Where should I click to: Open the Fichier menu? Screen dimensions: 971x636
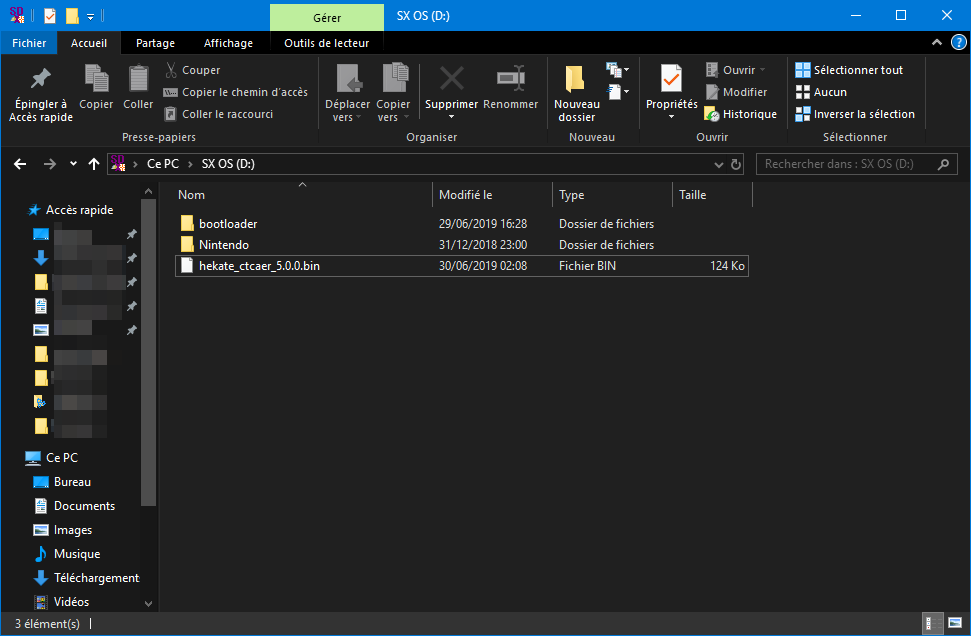pyautogui.click(x=29, y=43)
